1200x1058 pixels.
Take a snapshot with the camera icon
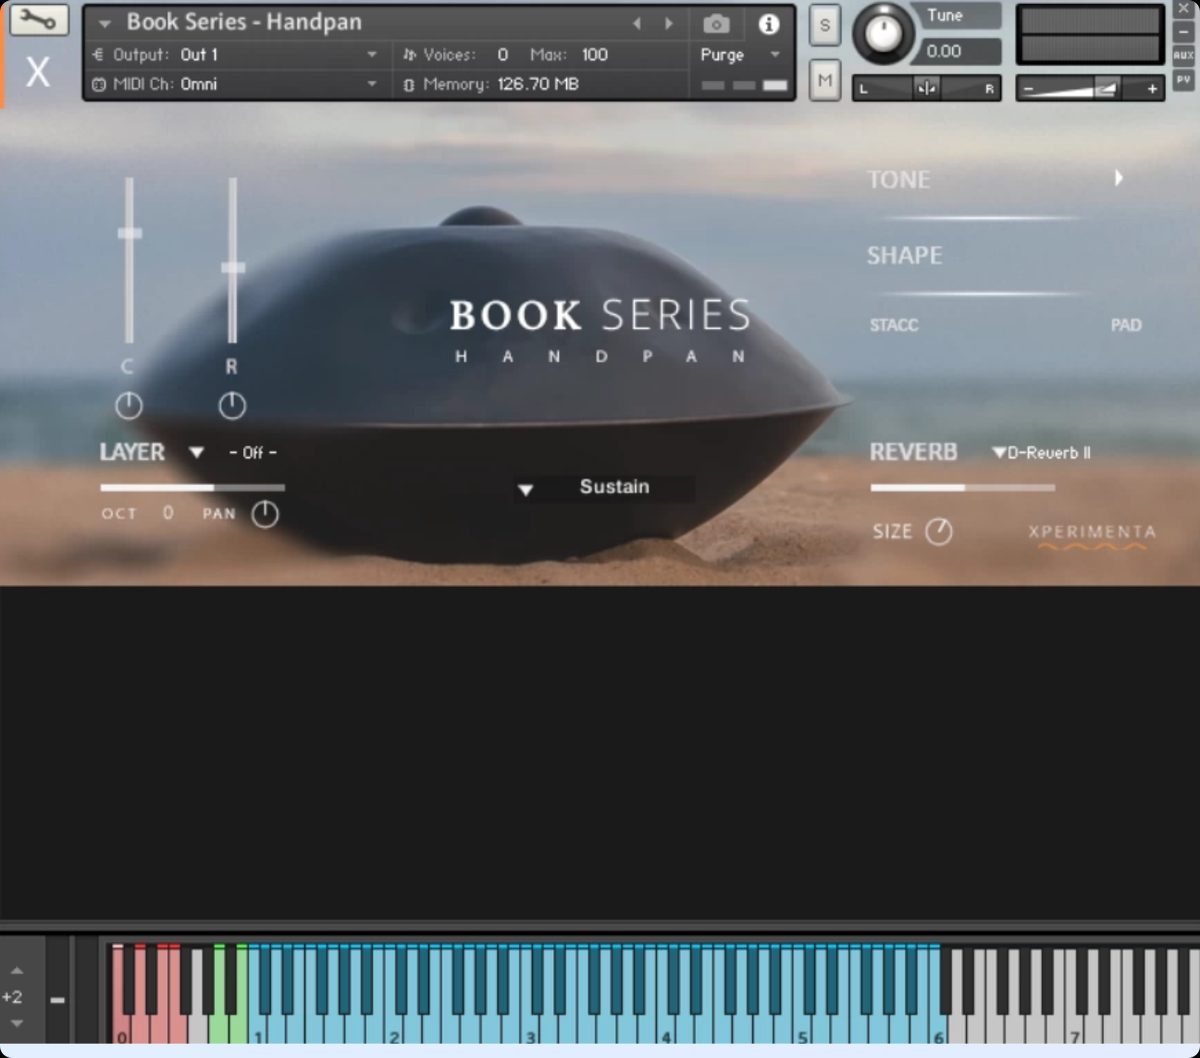pyautogui.click(x=716, y=24)
